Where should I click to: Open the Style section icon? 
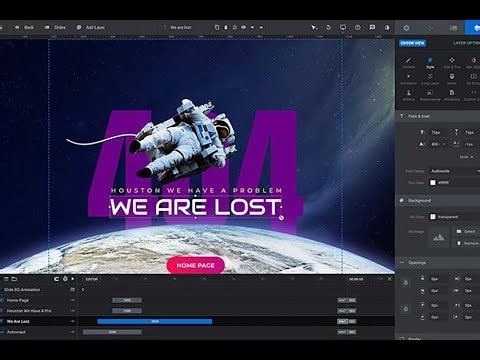[x=430, y=62]
